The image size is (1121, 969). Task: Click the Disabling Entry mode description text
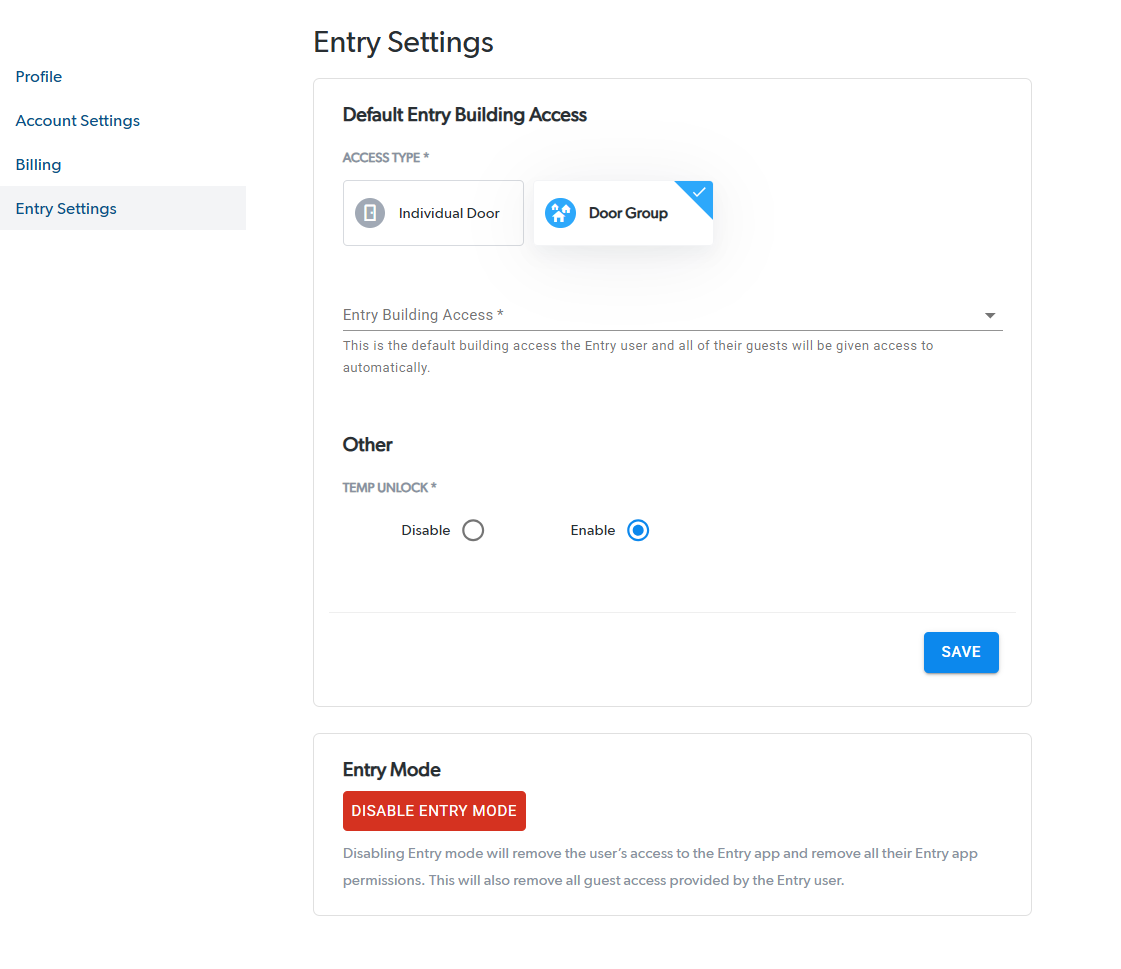coord(660,867)
